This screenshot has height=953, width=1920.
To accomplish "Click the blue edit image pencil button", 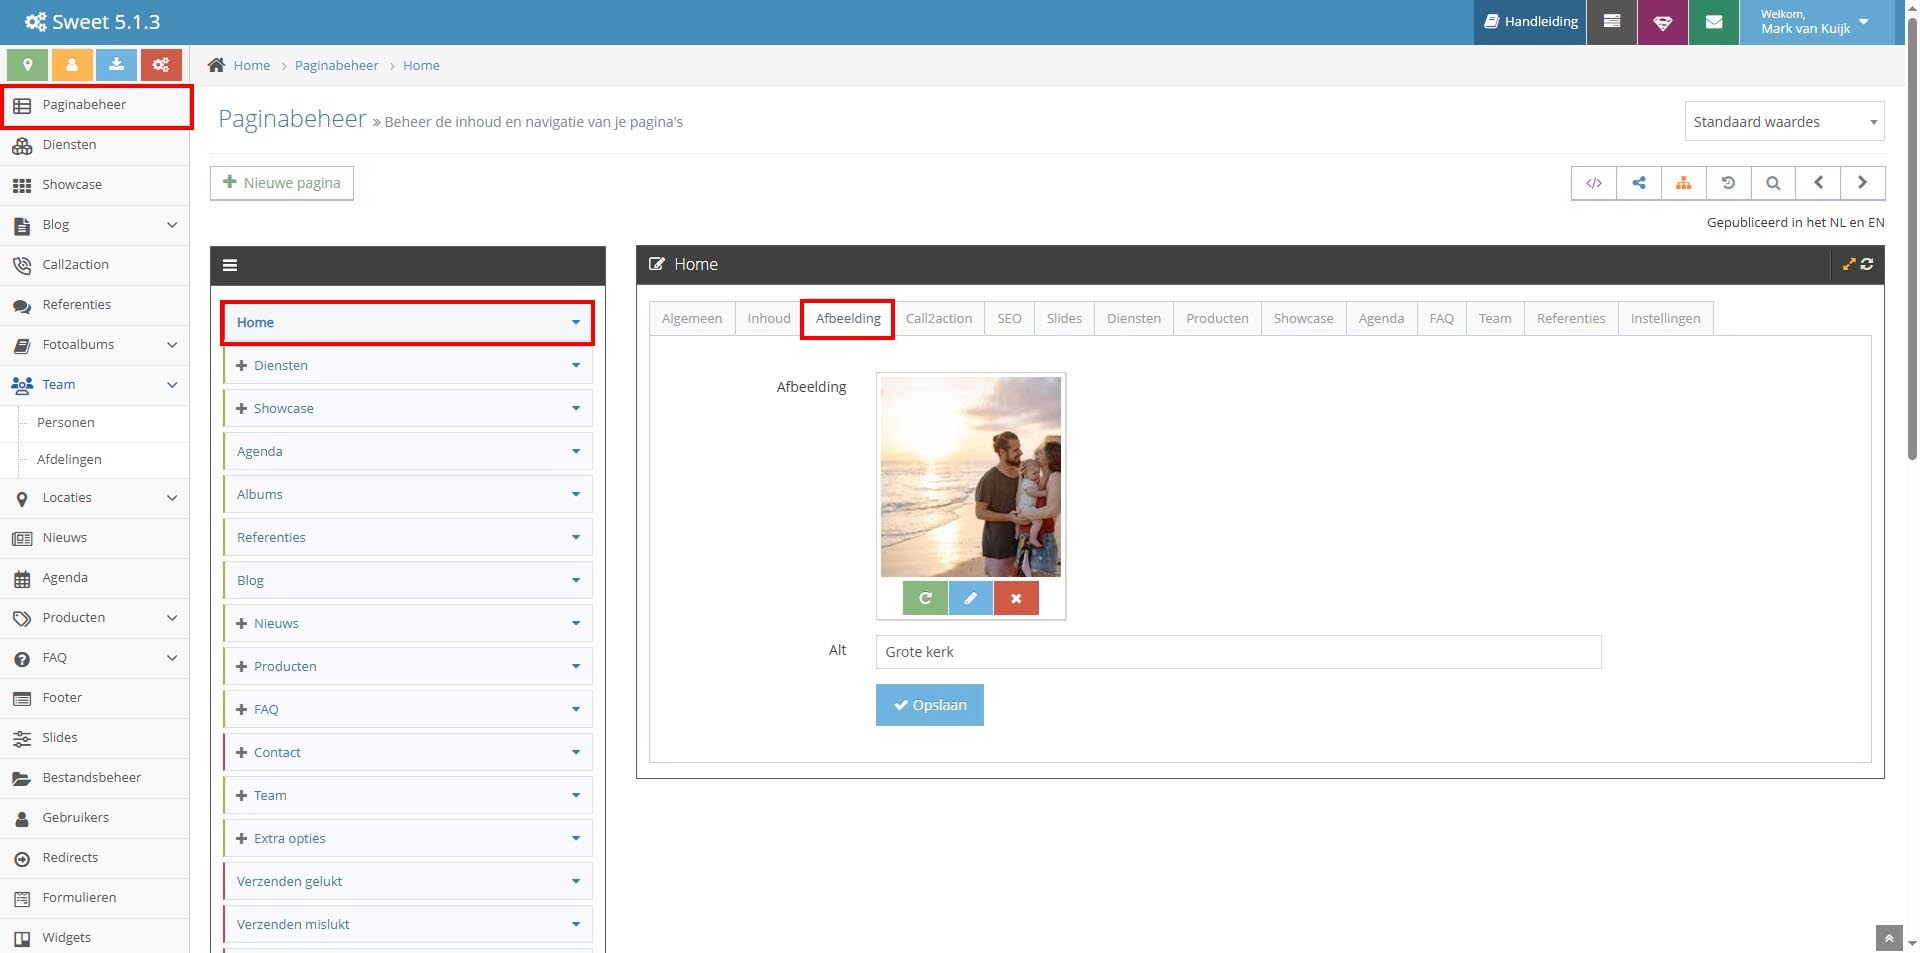I will pyautogui.click(x=970, y=598).
